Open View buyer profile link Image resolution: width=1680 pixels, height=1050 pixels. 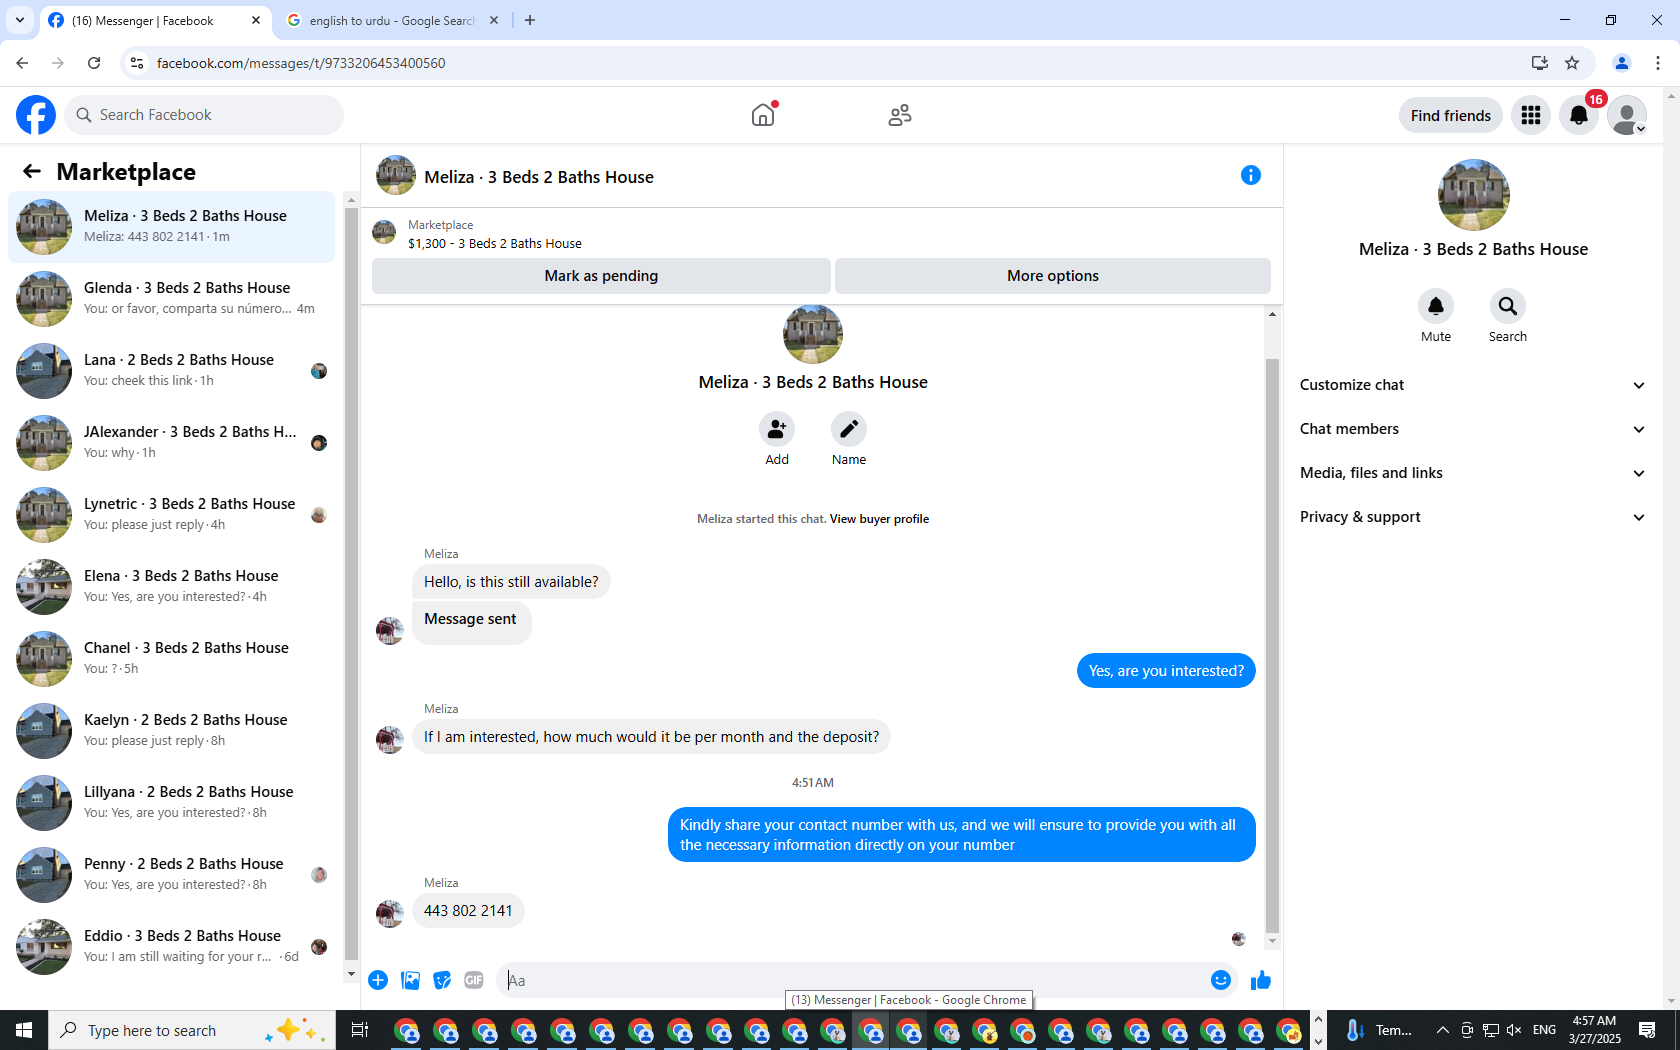pos(879,519)
